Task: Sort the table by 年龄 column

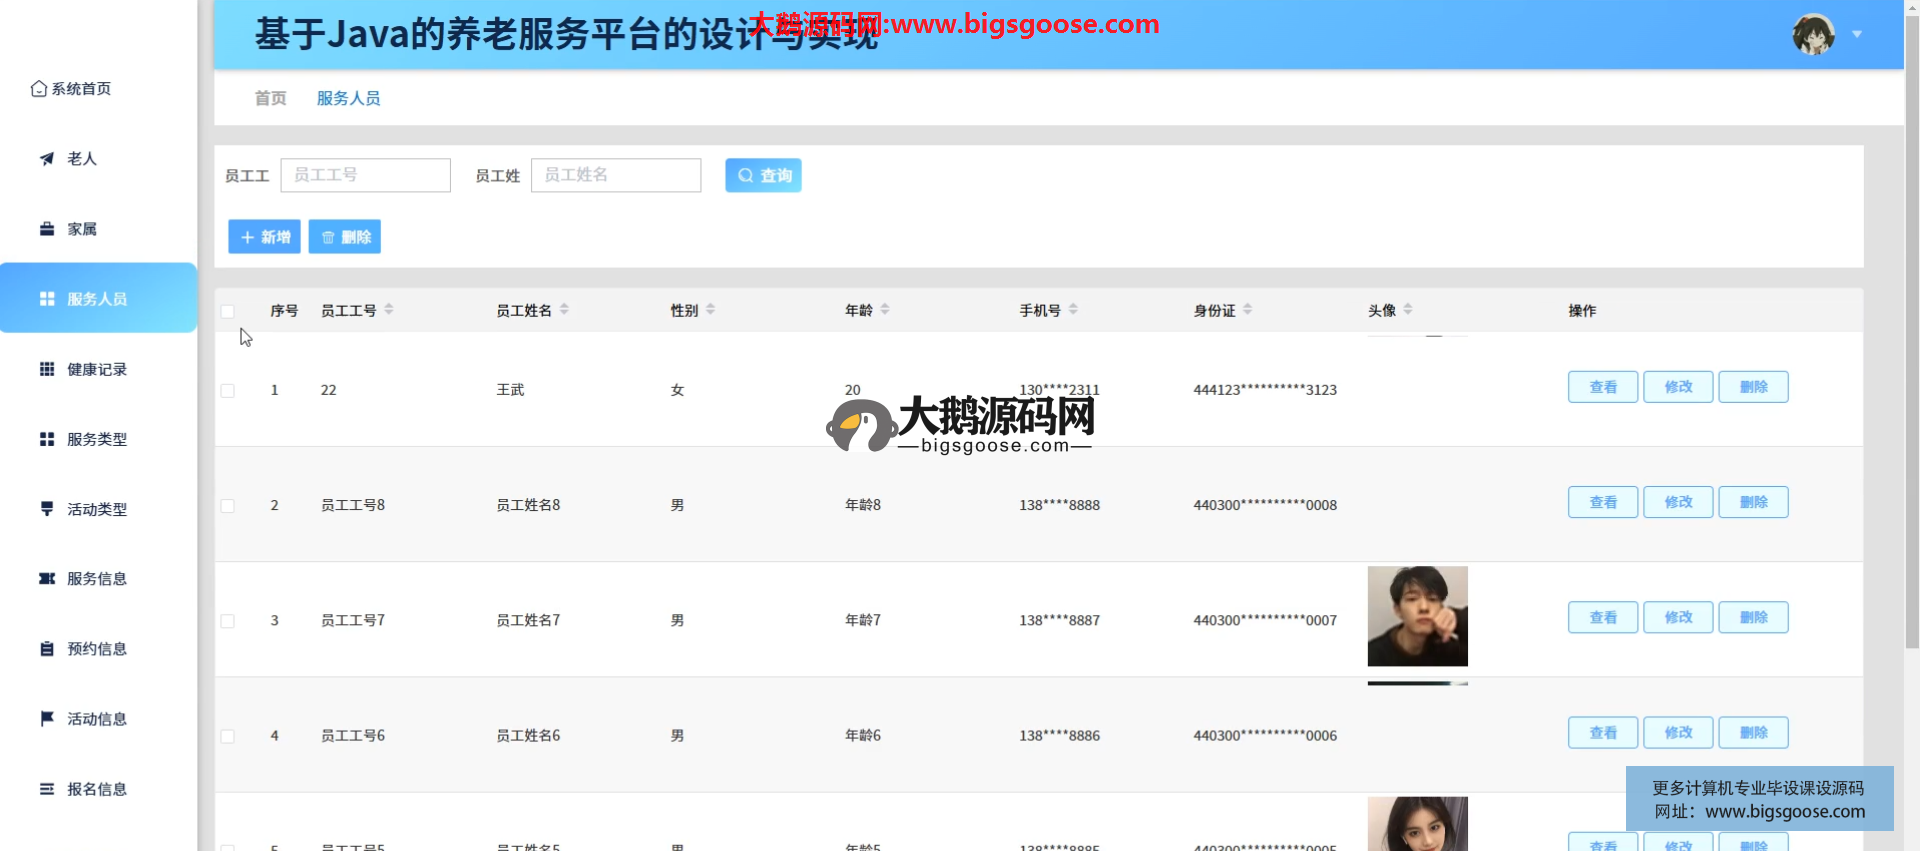Action: tap(885, 310)
